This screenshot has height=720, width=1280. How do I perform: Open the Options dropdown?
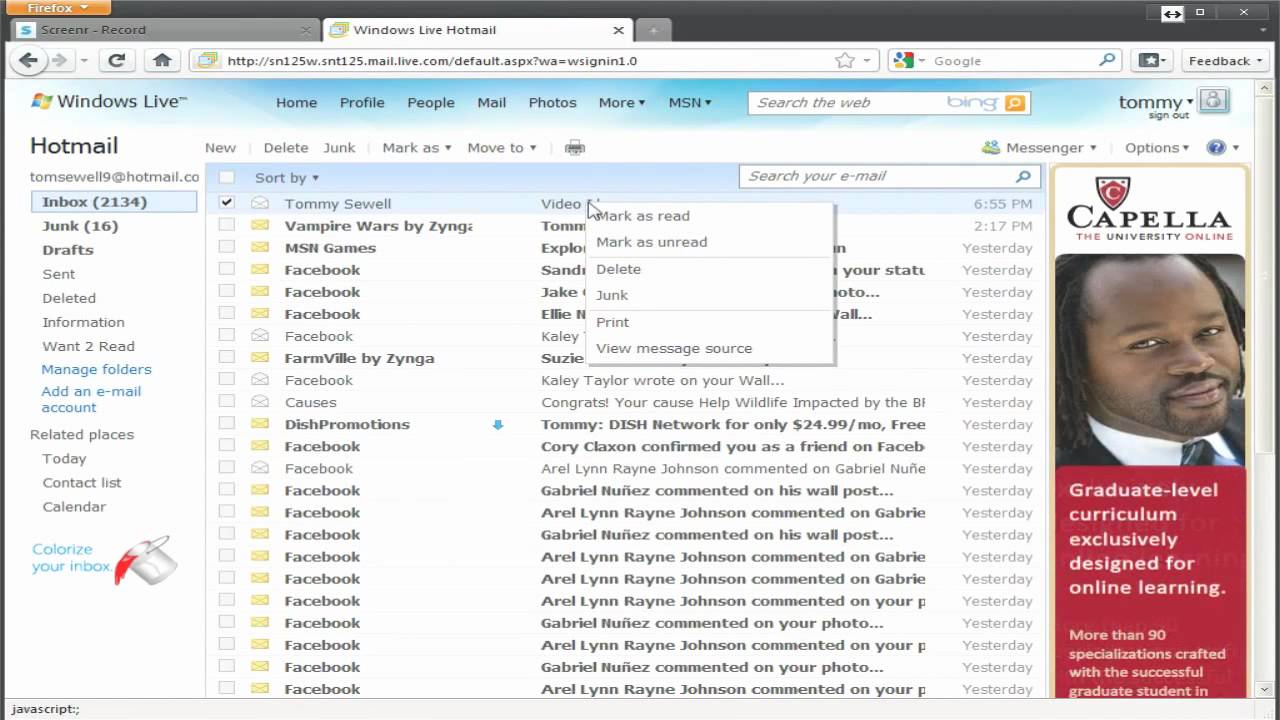[1157, 147]
